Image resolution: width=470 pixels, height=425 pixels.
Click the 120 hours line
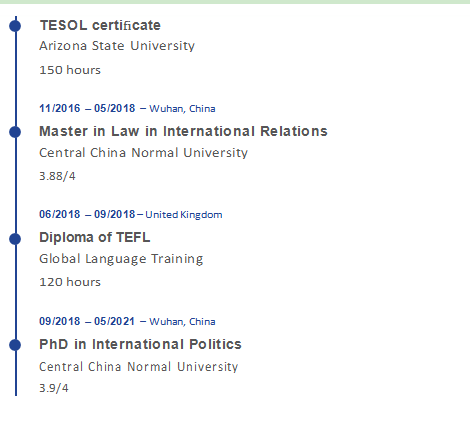click(70, 282)
